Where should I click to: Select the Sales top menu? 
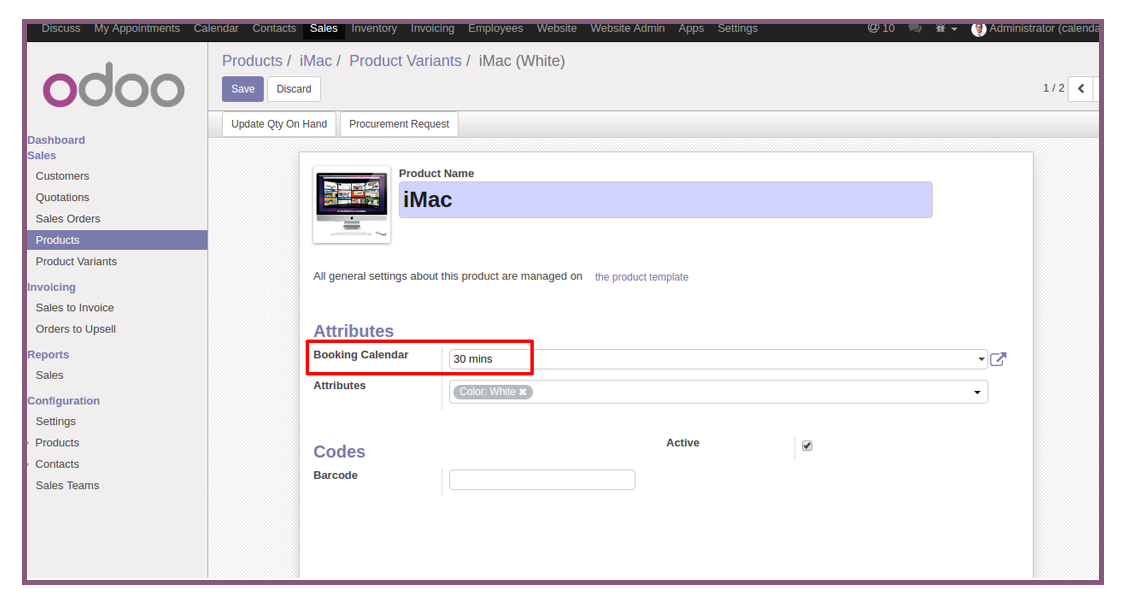(324, 28)
